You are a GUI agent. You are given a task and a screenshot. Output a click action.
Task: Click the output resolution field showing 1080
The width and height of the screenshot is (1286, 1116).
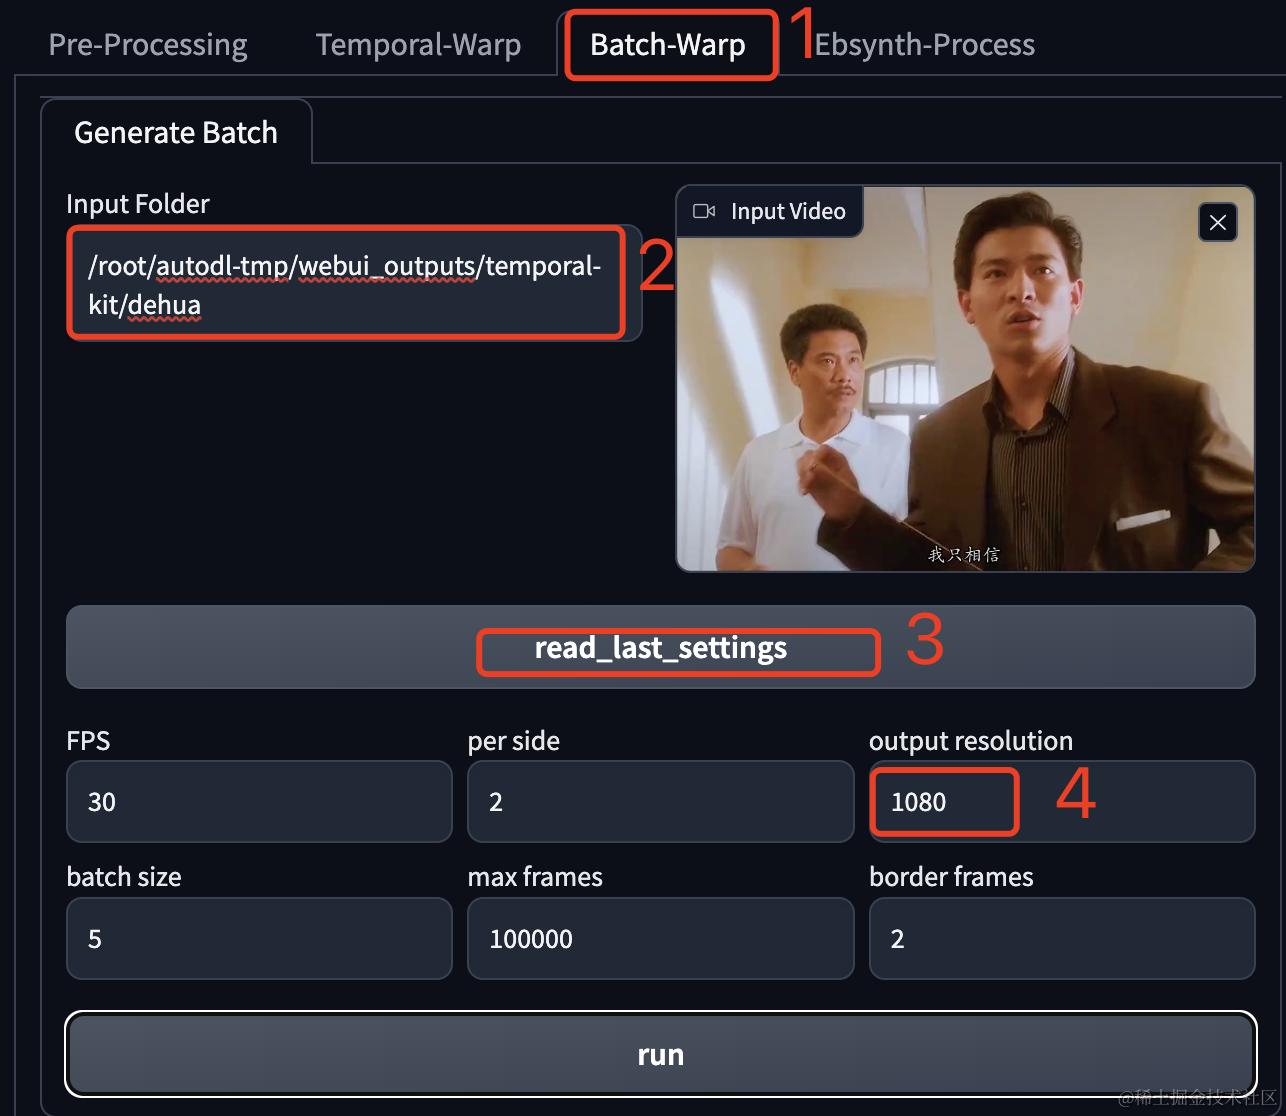(1062, 802)
